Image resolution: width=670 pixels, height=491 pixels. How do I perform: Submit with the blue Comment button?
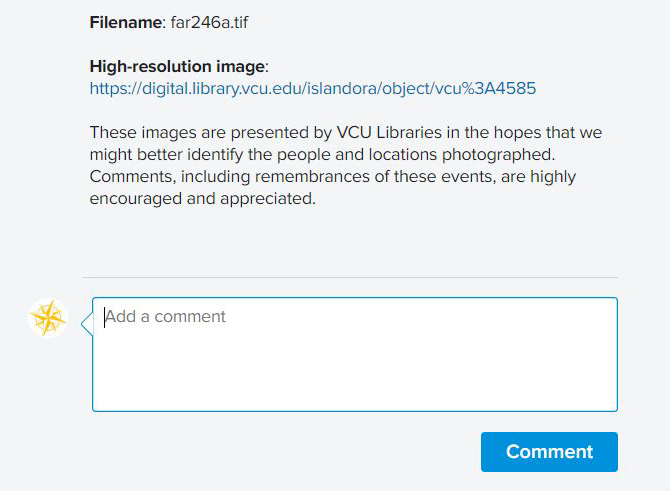point(549,452)
